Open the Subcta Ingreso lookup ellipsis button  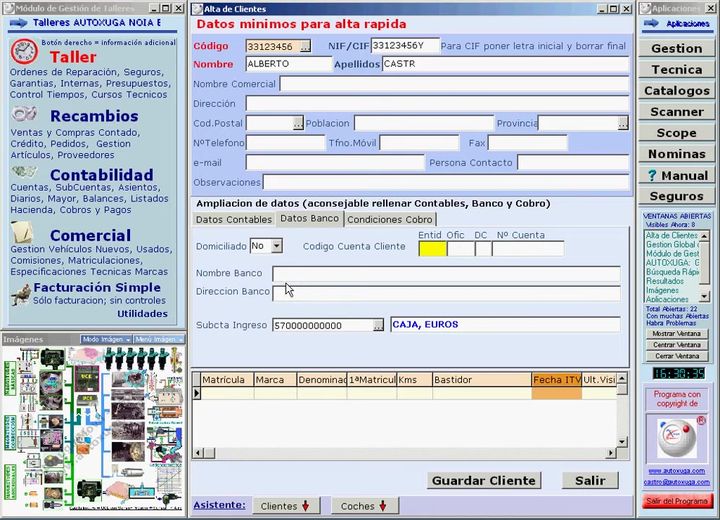[378, 325]
